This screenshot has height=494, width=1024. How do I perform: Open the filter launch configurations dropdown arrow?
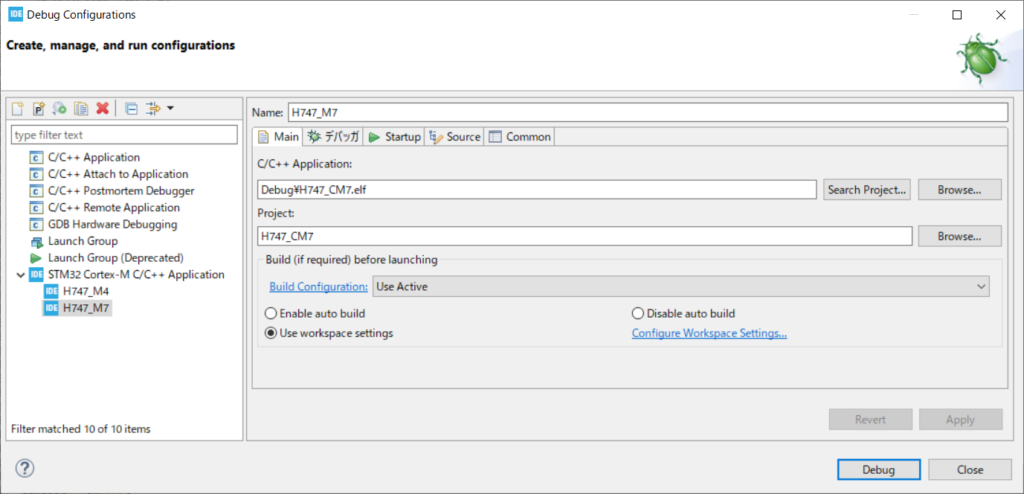pyautogui.click(x=170, y=108)
